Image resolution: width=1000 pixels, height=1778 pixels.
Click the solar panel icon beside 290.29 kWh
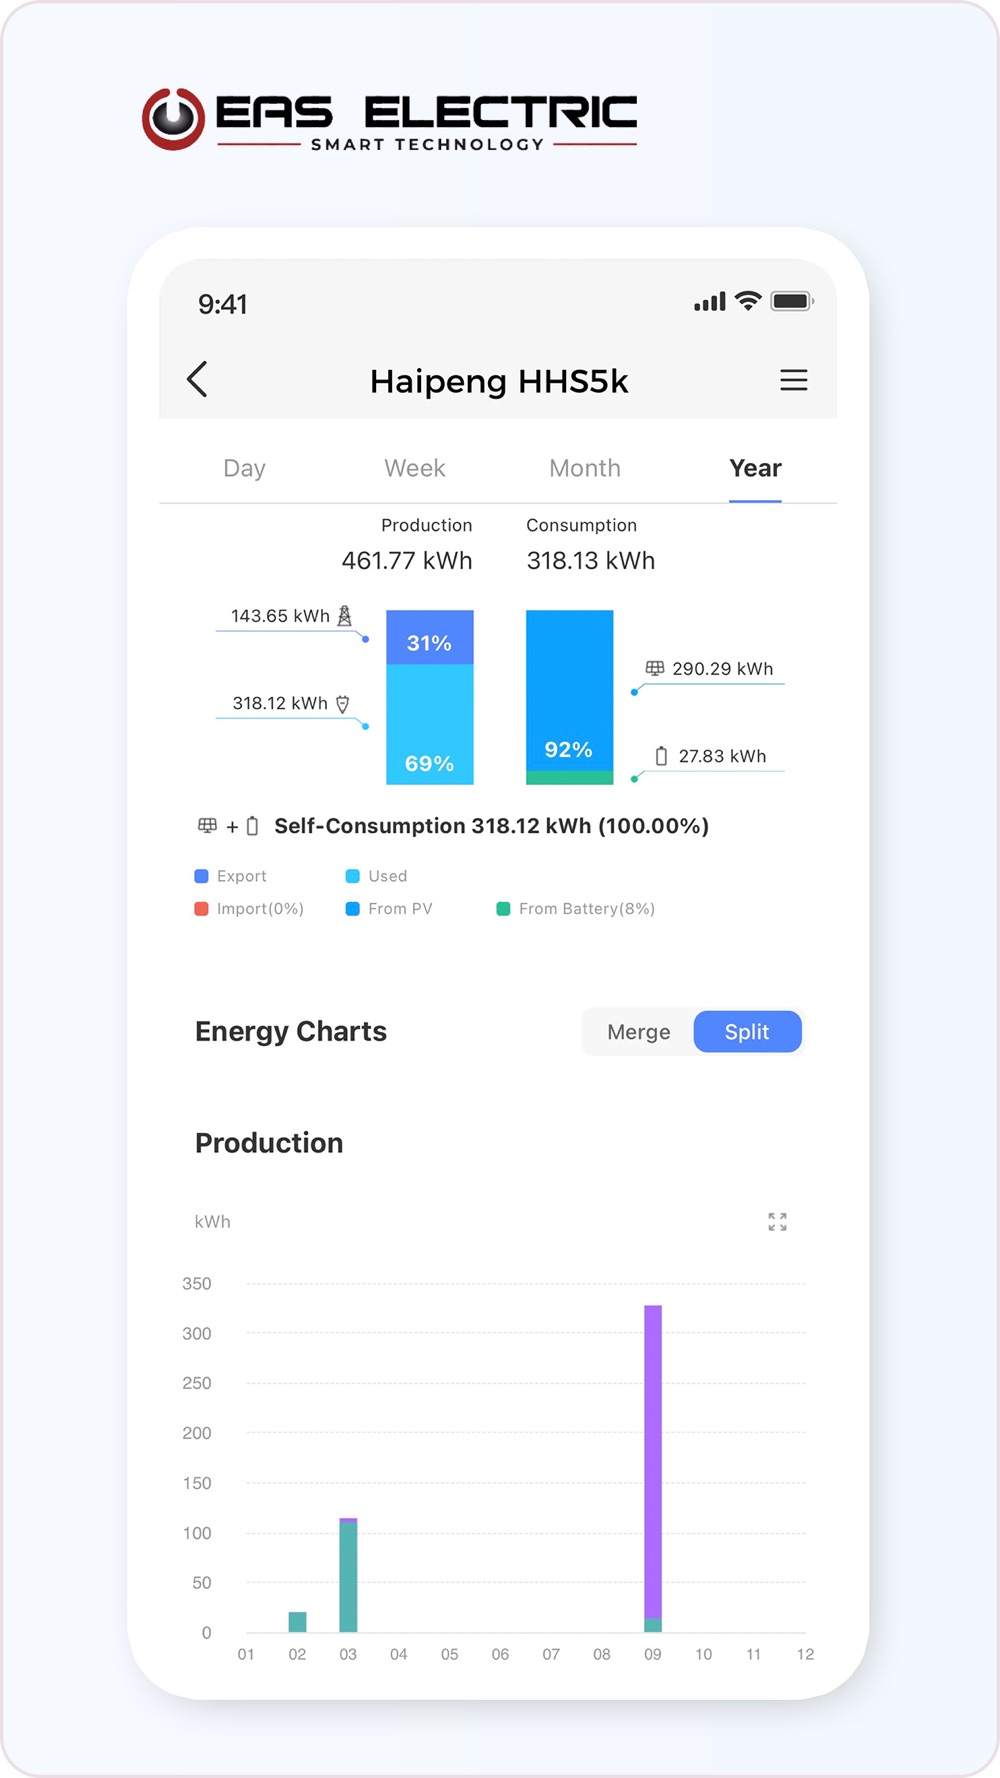655,668
